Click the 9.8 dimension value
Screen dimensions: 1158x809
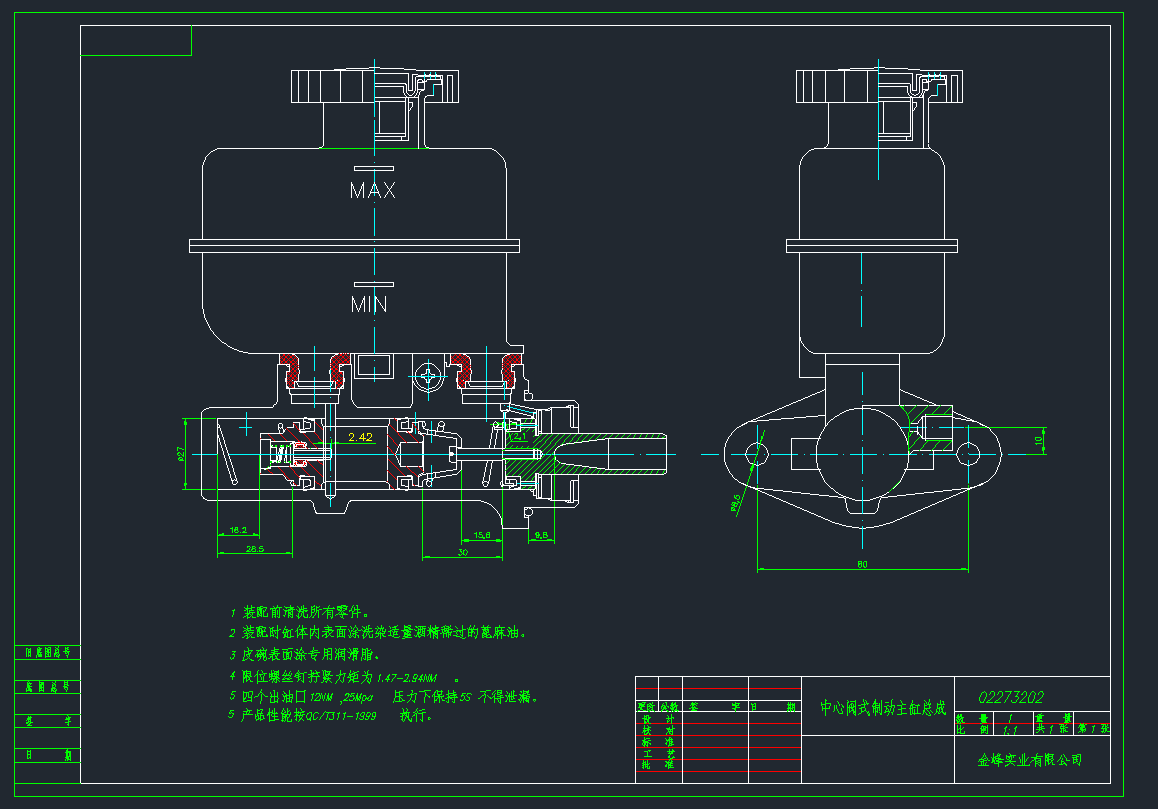[x=542, y=535]
